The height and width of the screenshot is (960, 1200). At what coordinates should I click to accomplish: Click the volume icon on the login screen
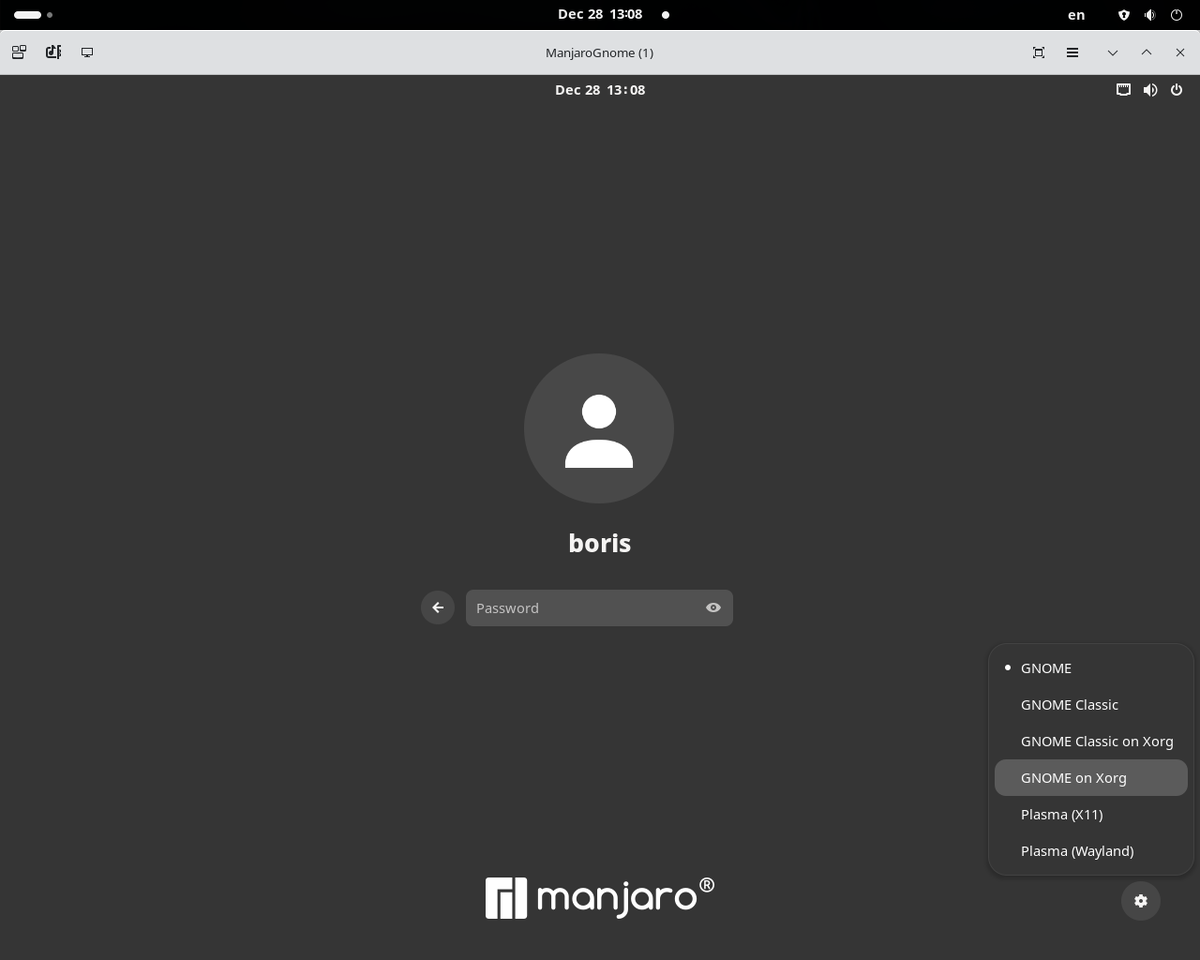coord(1150,89)
